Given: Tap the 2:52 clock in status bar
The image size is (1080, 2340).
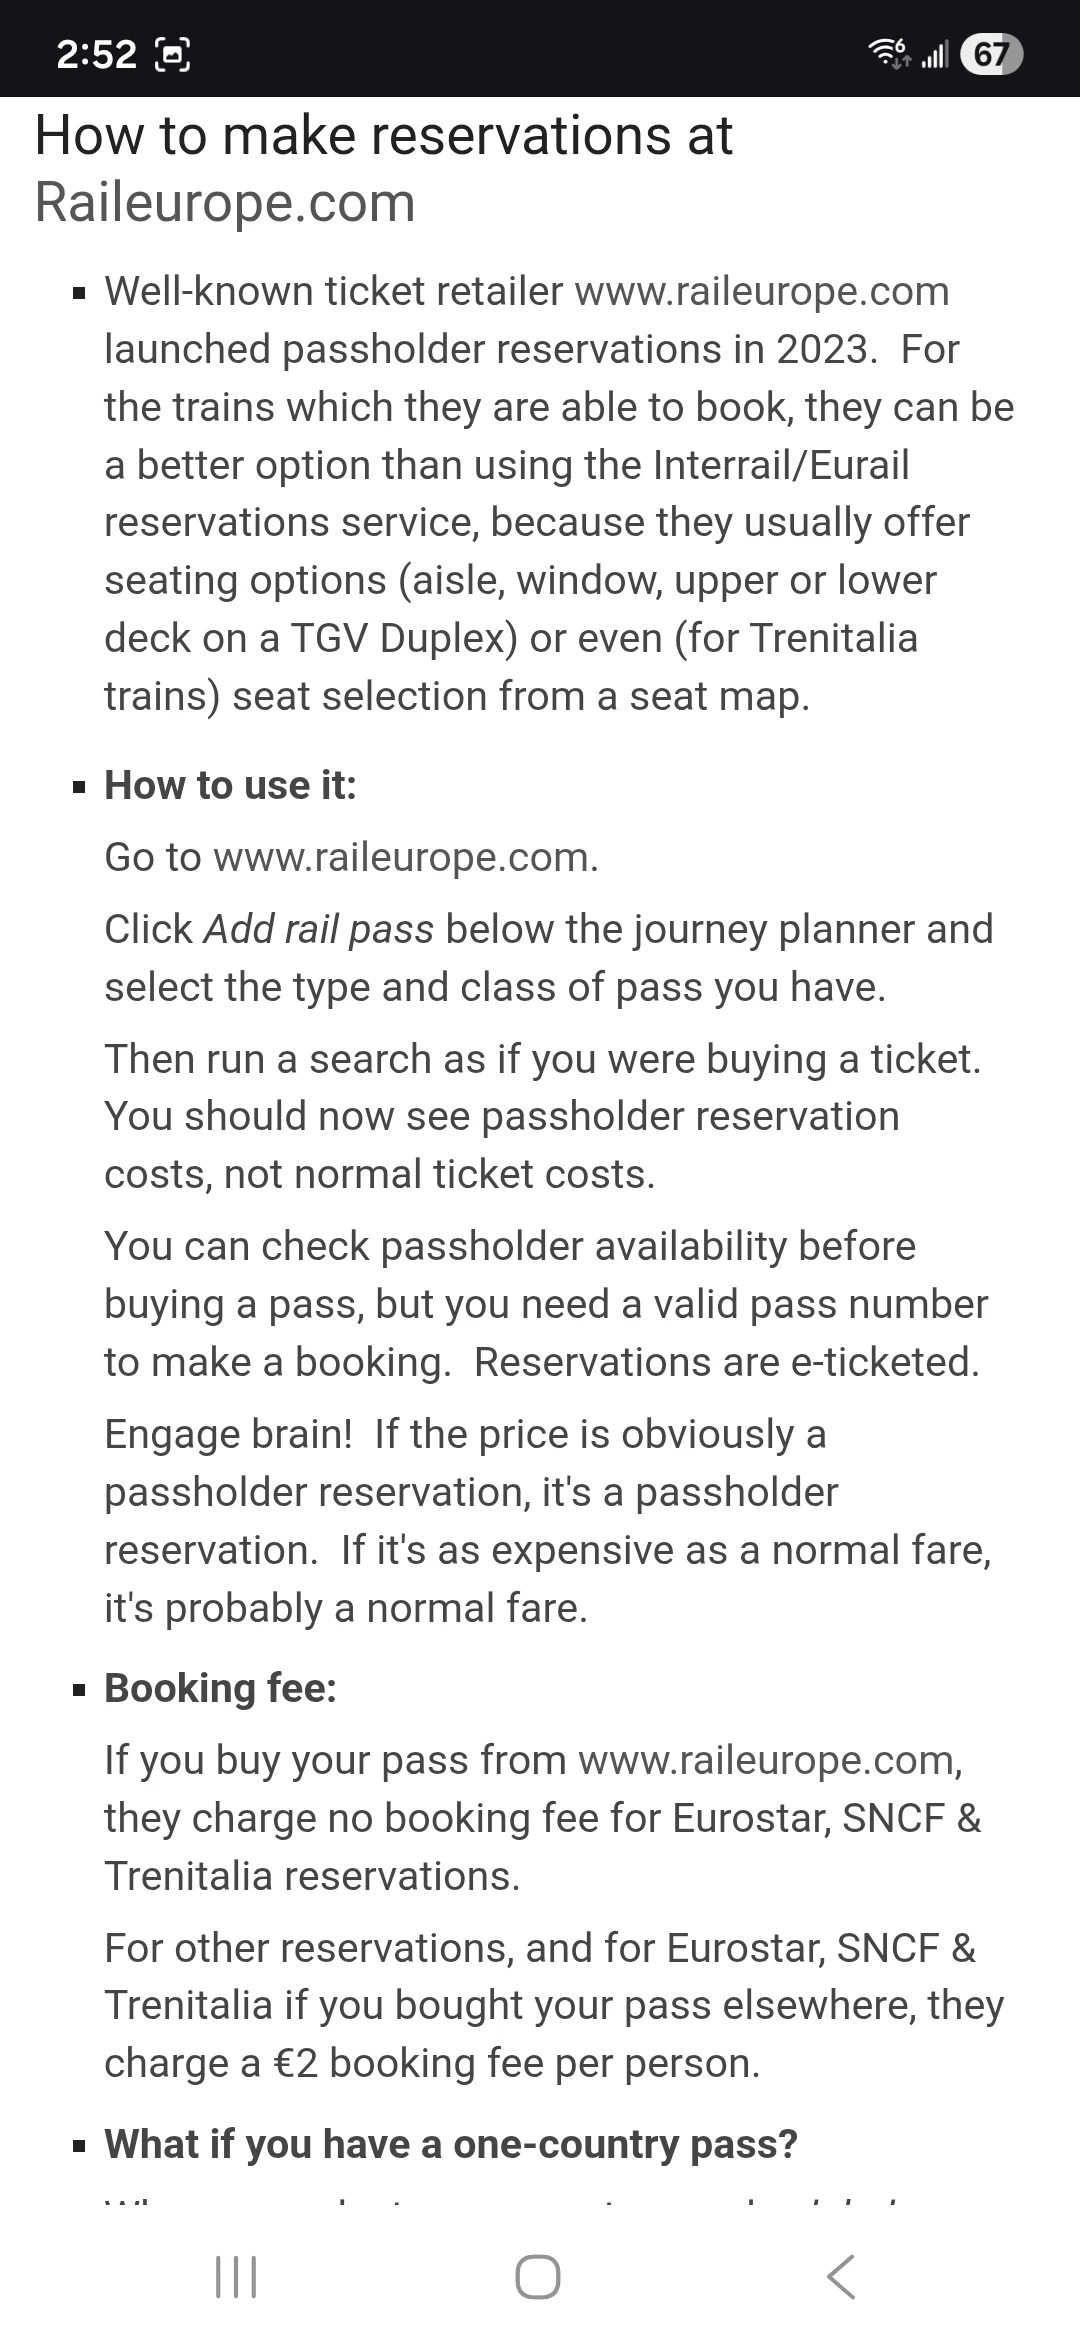Looking at the screenshot, I should 96,54.
